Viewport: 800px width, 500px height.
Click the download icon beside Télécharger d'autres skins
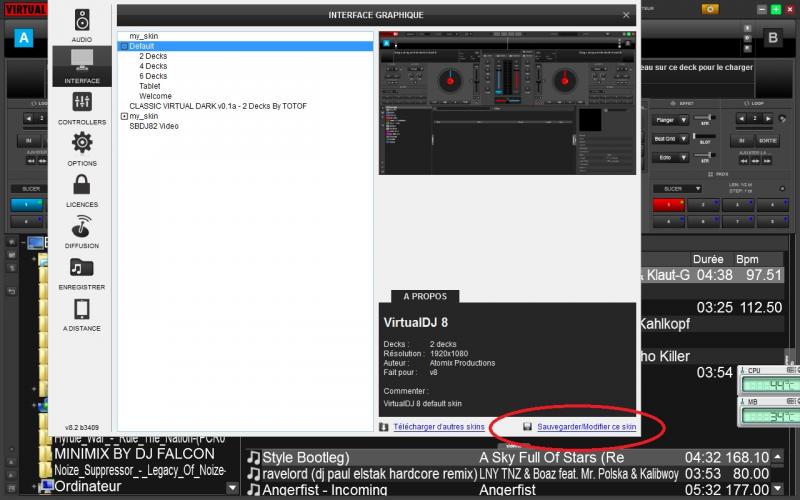point(384,427)
